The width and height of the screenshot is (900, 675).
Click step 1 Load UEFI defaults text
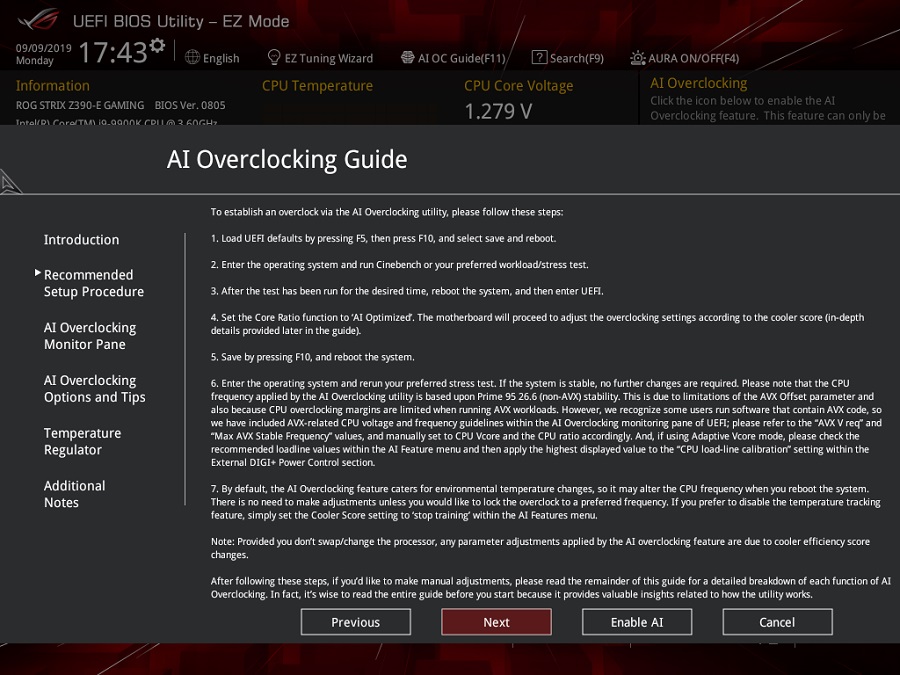coord(383,238)
